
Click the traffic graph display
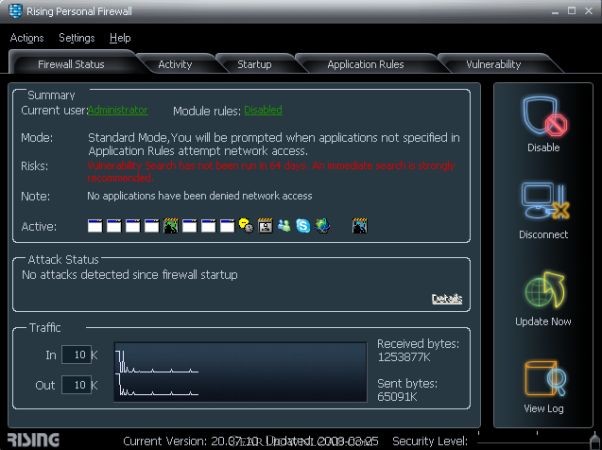[x=240, y=372]
